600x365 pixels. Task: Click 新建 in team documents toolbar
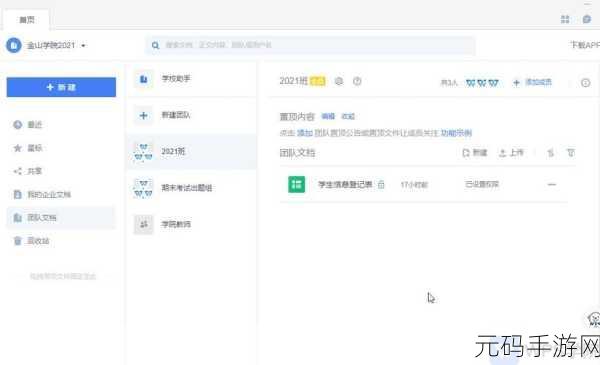475,153
